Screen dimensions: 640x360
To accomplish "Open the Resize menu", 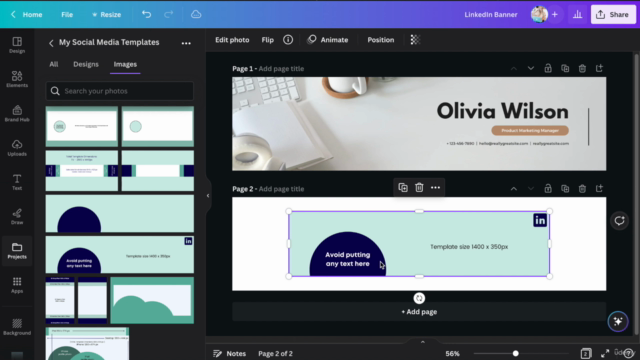I will tap(106, 14).
